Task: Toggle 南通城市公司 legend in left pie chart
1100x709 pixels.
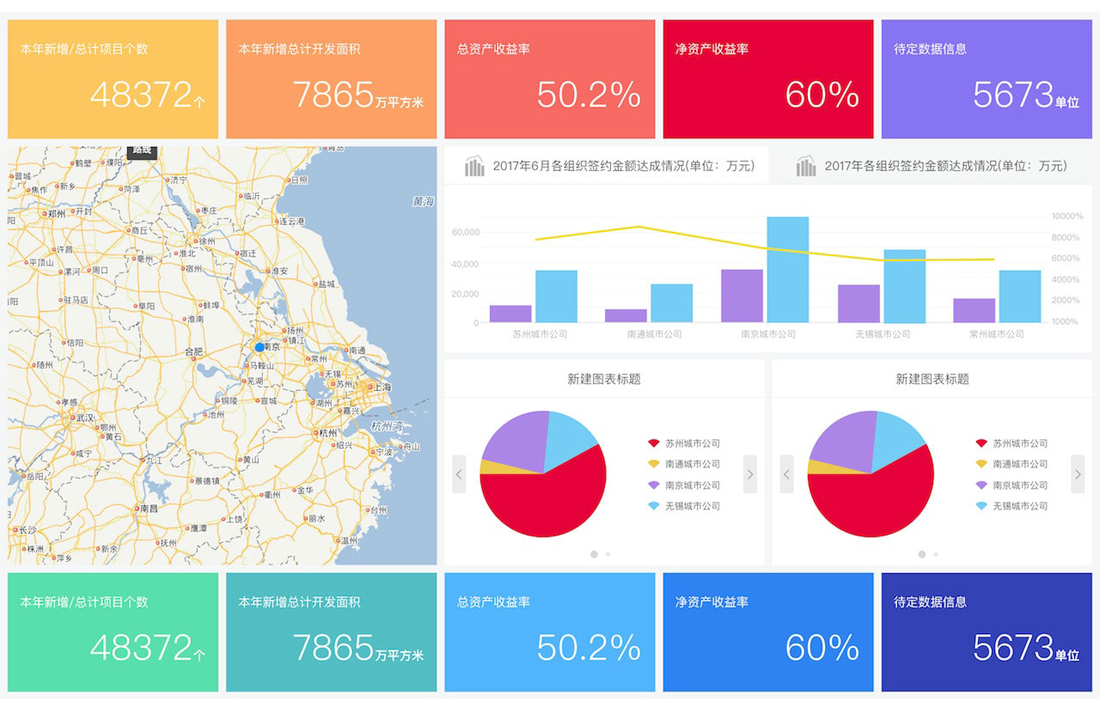Action: [x=692, y=464]
